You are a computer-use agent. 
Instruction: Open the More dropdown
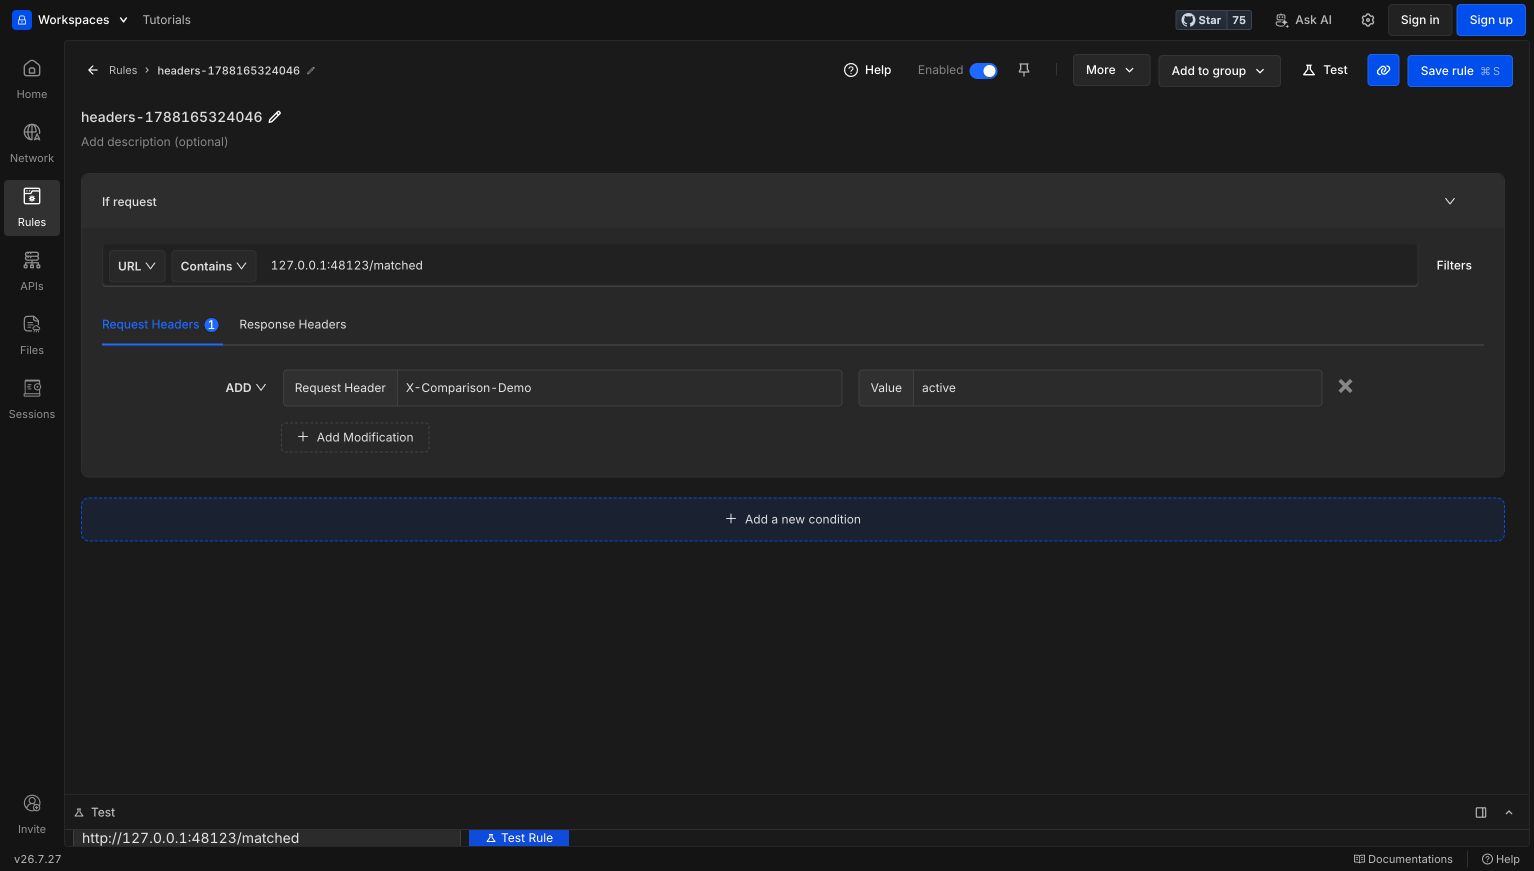(x=1111, y=70)
